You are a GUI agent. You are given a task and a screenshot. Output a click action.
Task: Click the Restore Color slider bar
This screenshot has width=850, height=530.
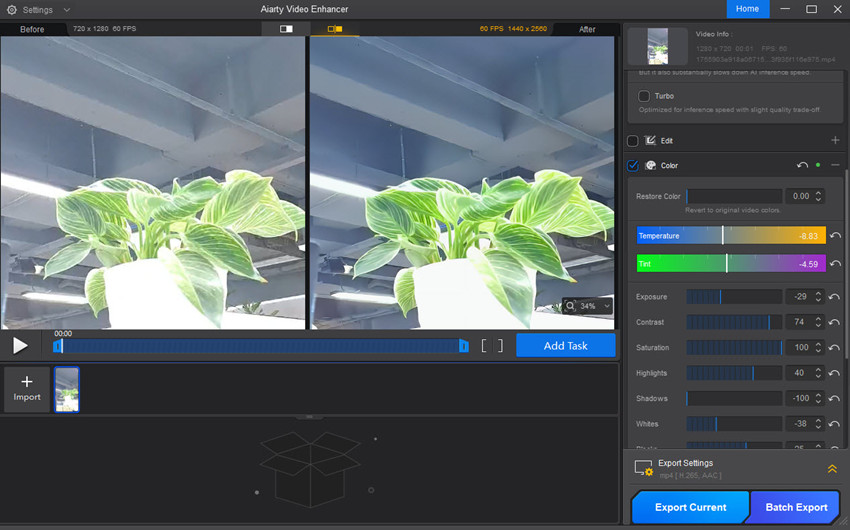click(x=734, y=196)
